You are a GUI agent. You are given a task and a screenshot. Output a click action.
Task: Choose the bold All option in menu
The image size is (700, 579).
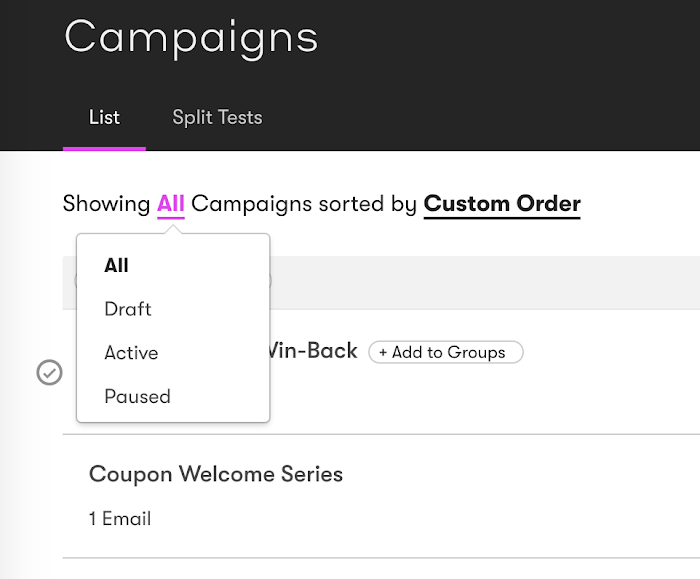pos(117,265)
